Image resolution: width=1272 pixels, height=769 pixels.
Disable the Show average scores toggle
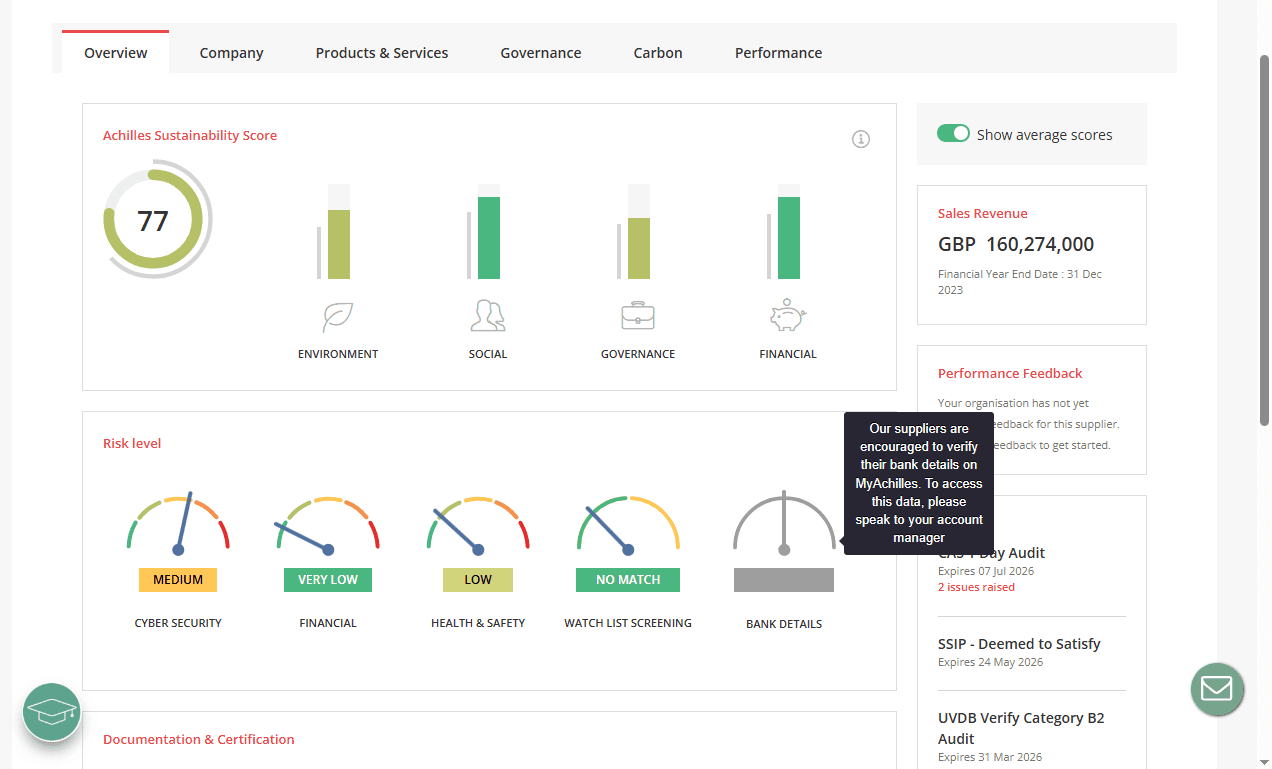tap(954, 133)
